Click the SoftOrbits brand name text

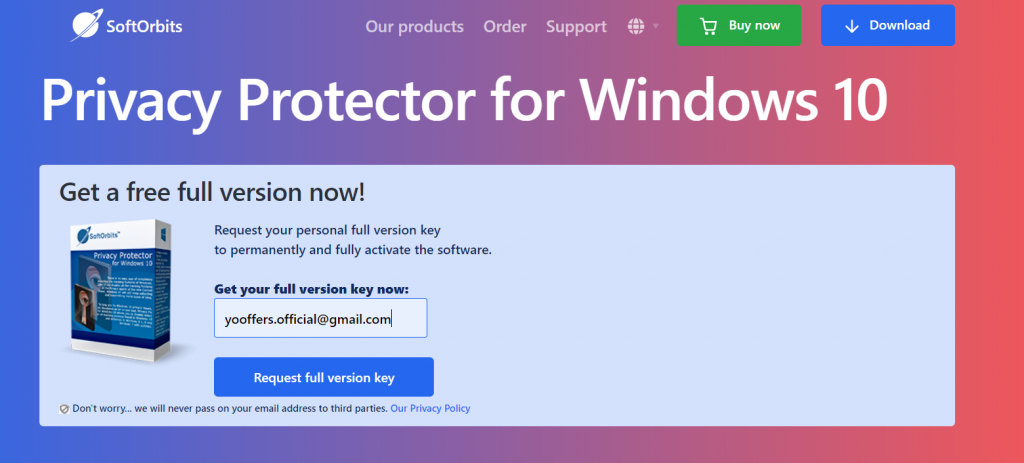pos(144,27)
